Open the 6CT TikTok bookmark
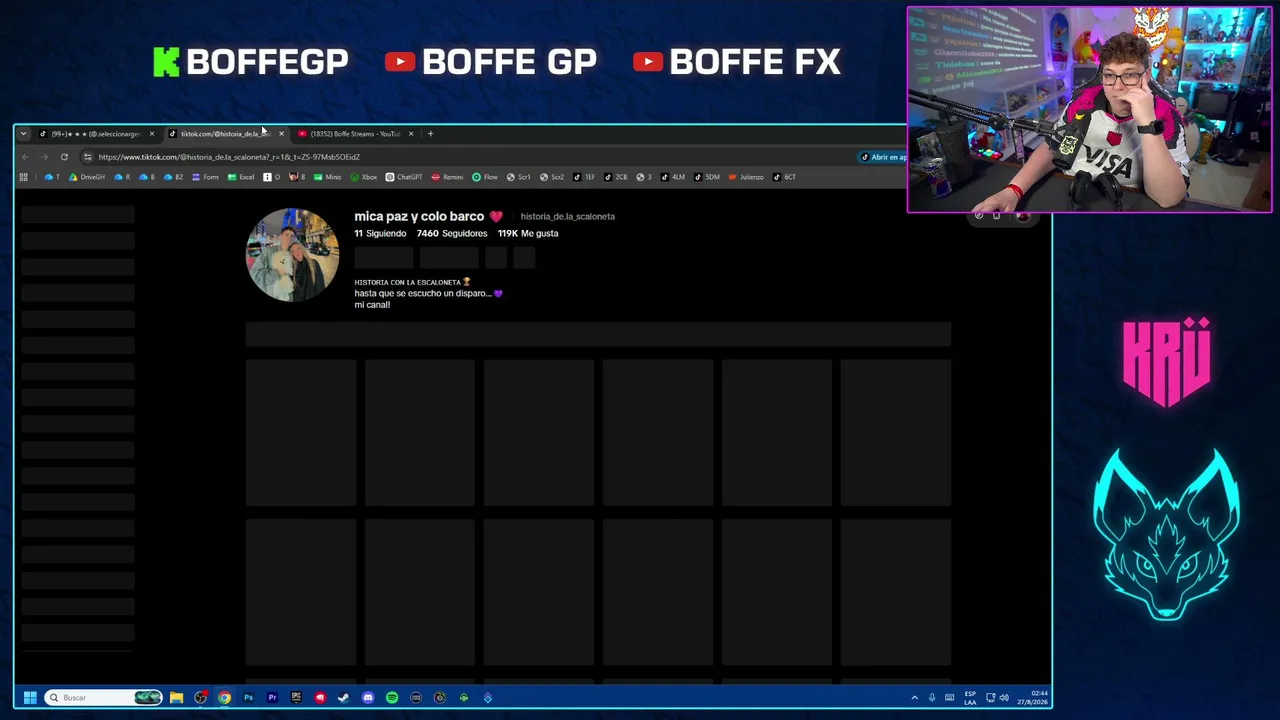Screen dimensions: 1280x720 pos(784,177)
